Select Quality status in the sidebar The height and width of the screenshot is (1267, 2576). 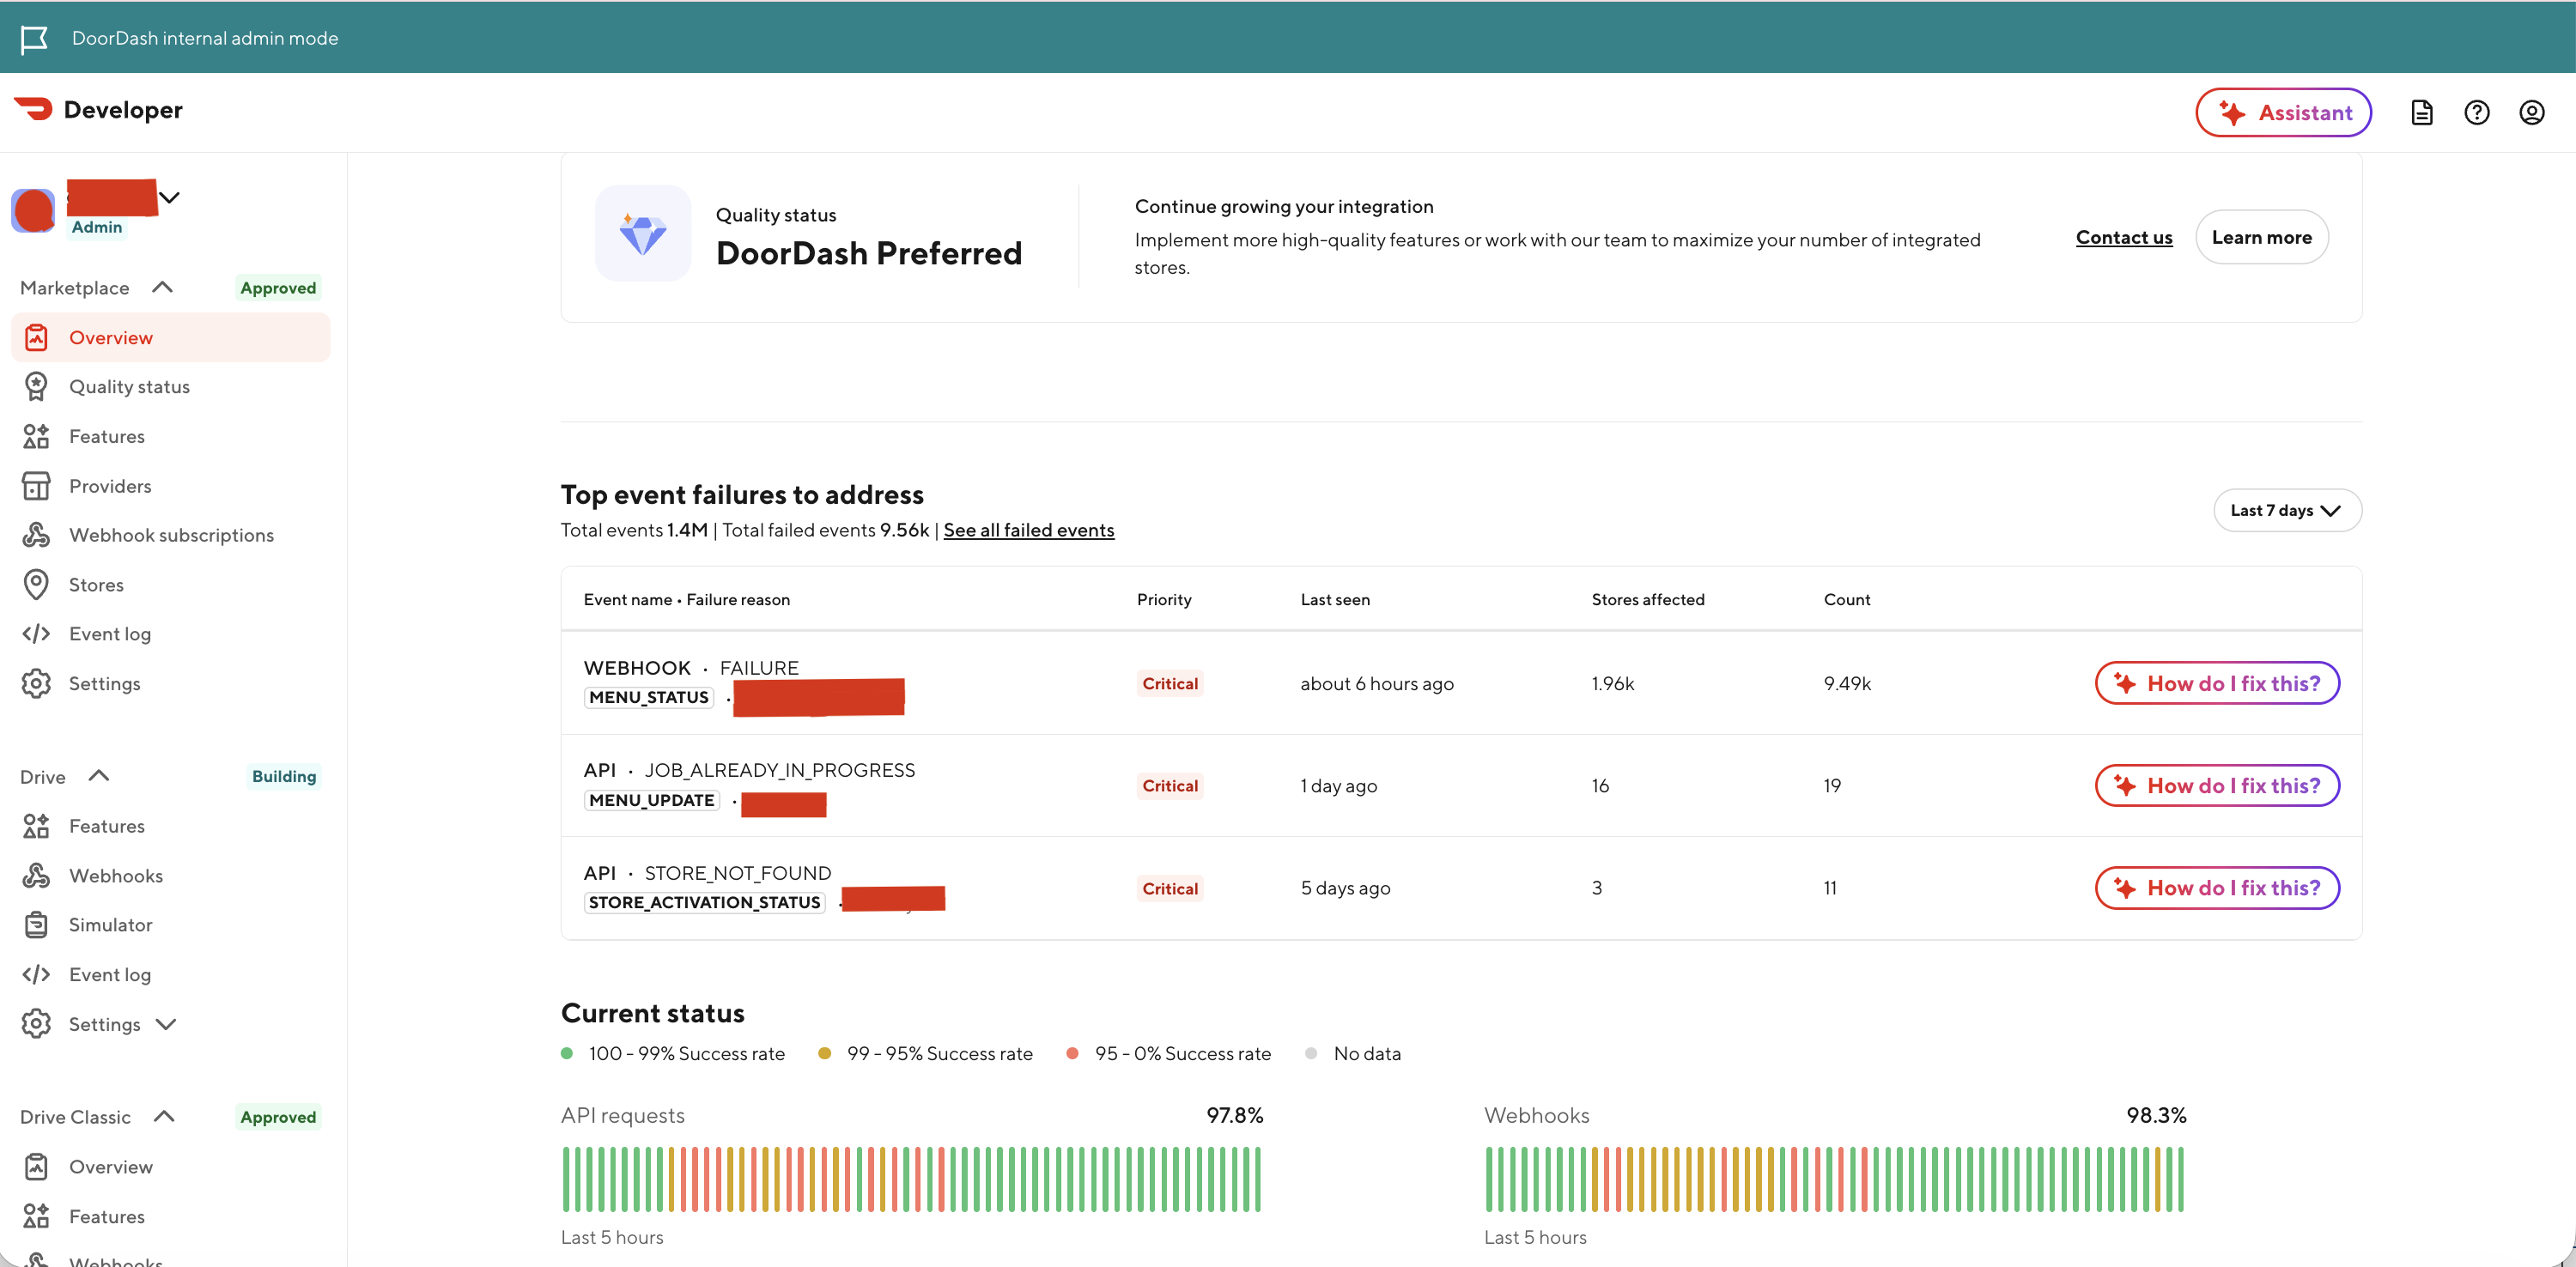[129, 386]
